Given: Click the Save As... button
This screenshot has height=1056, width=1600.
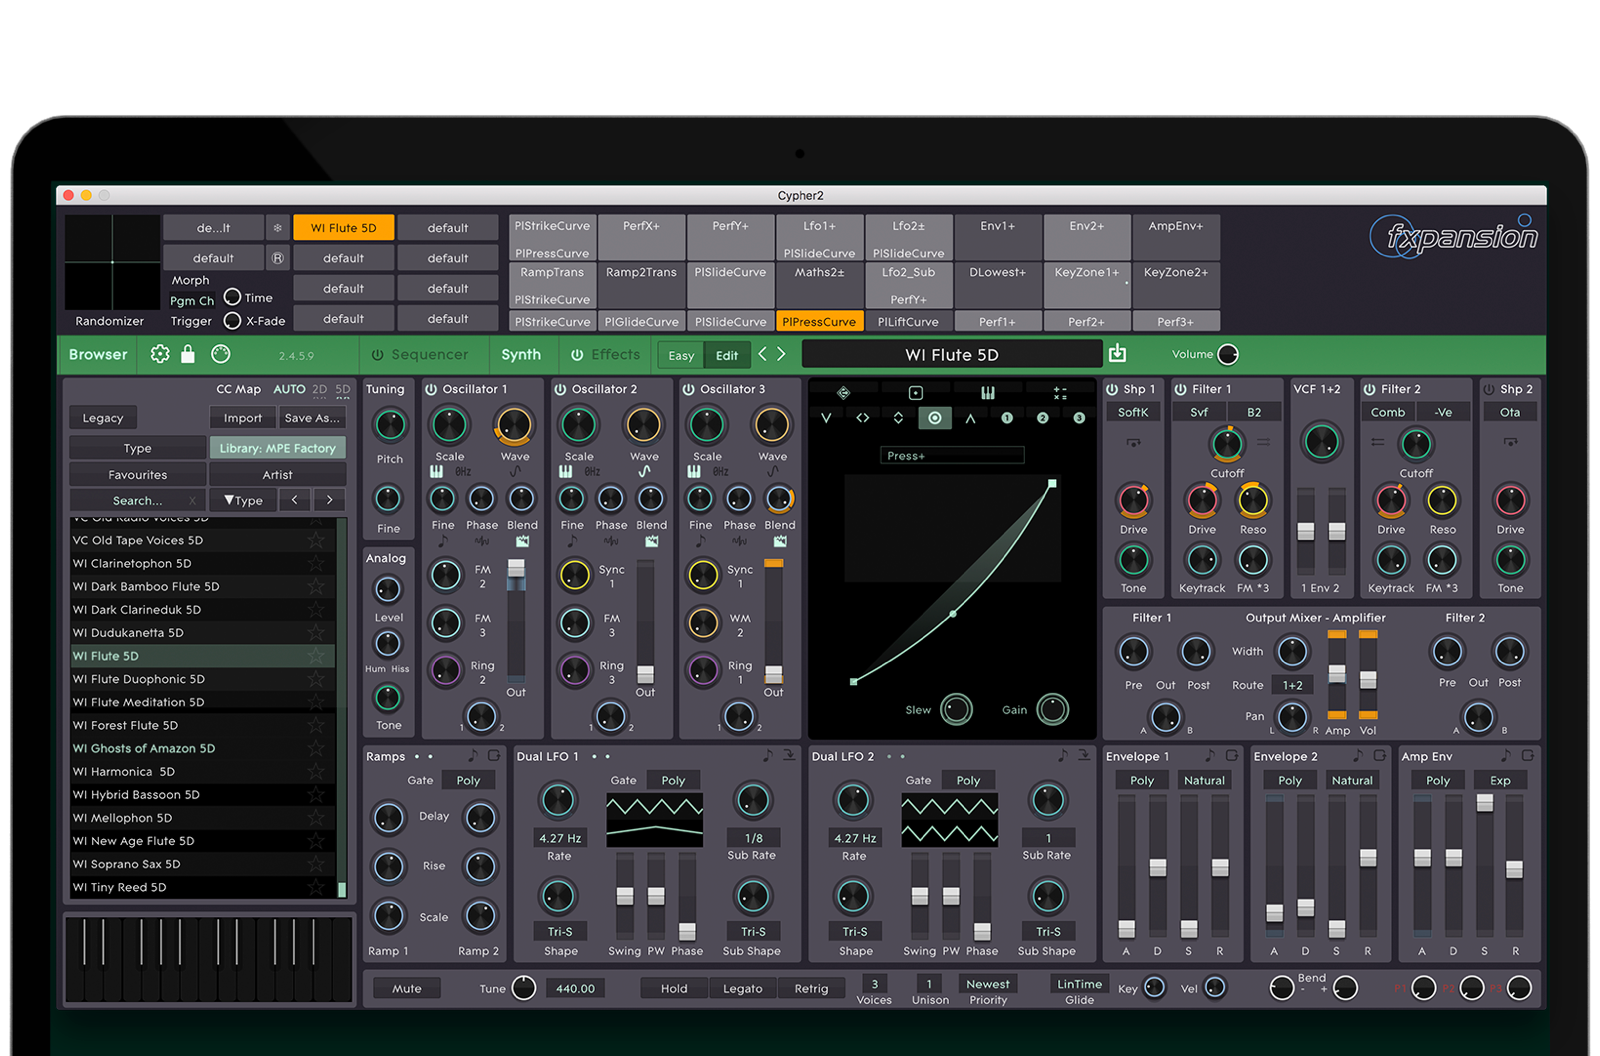Looking at the screenshot, I should 312,418.
